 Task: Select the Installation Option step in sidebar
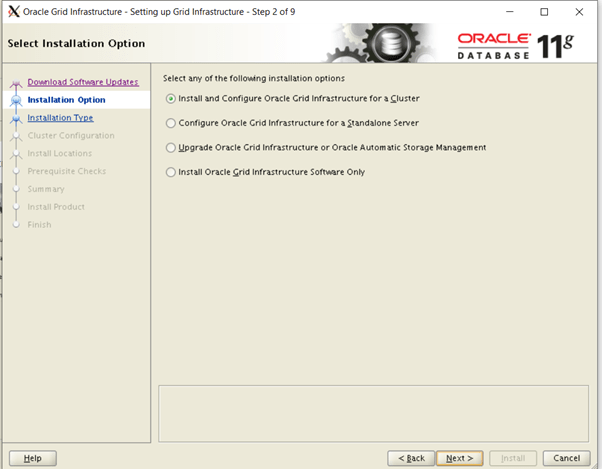click(x=66, y=100)
